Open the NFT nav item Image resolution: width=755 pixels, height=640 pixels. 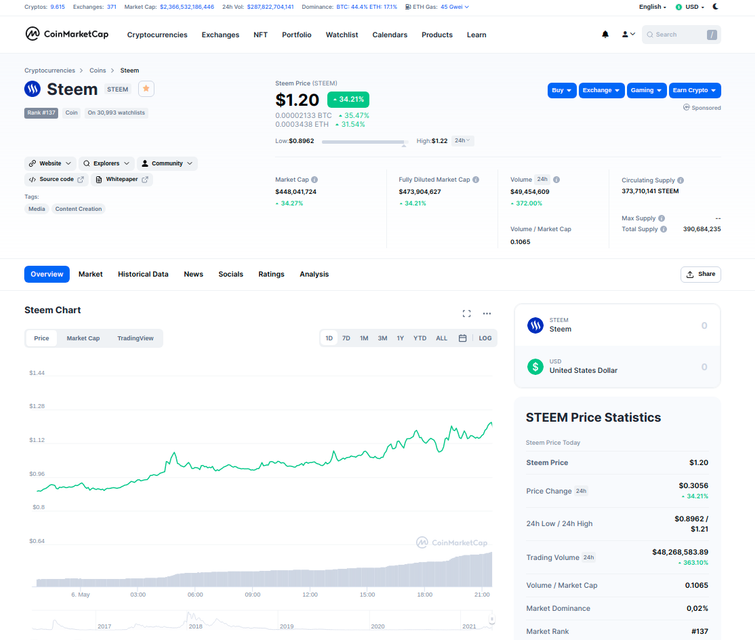pyautogui.click(x=260, y=35)
